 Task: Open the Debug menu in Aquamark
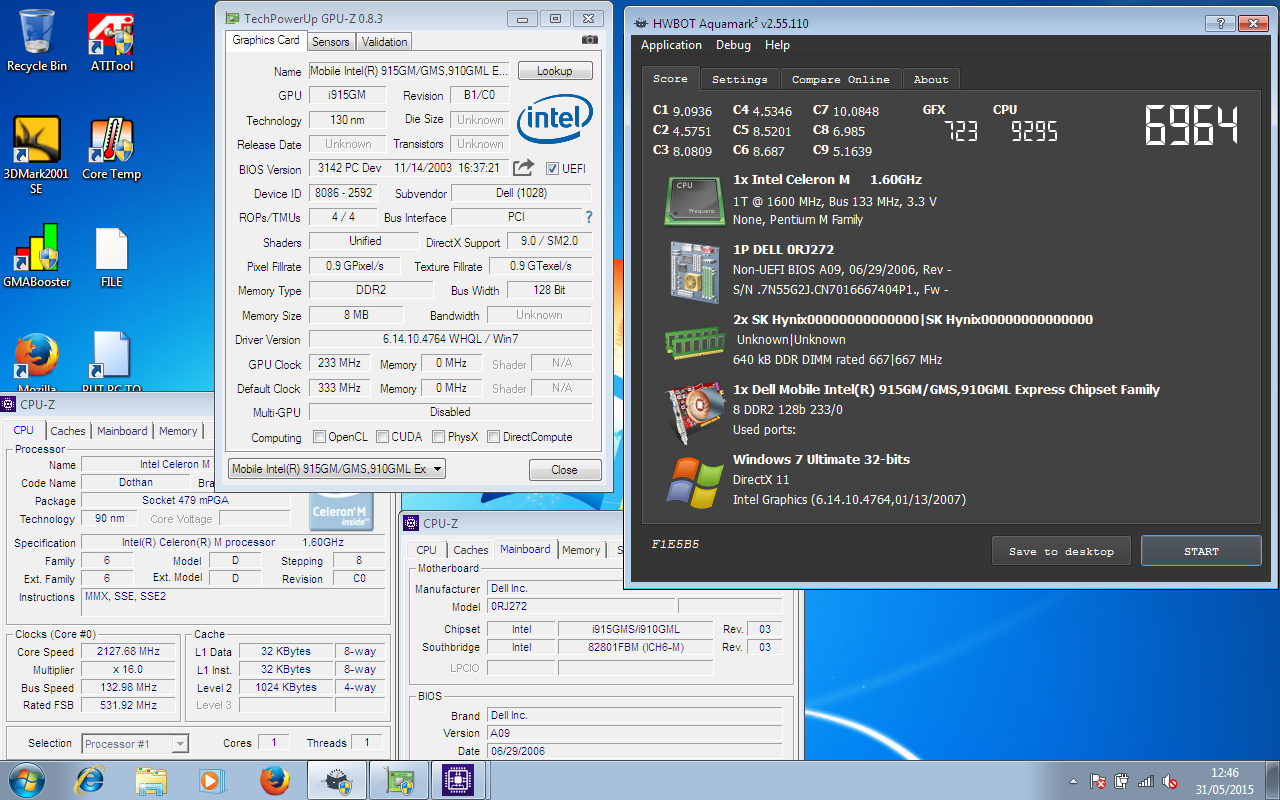click(733, 45)
